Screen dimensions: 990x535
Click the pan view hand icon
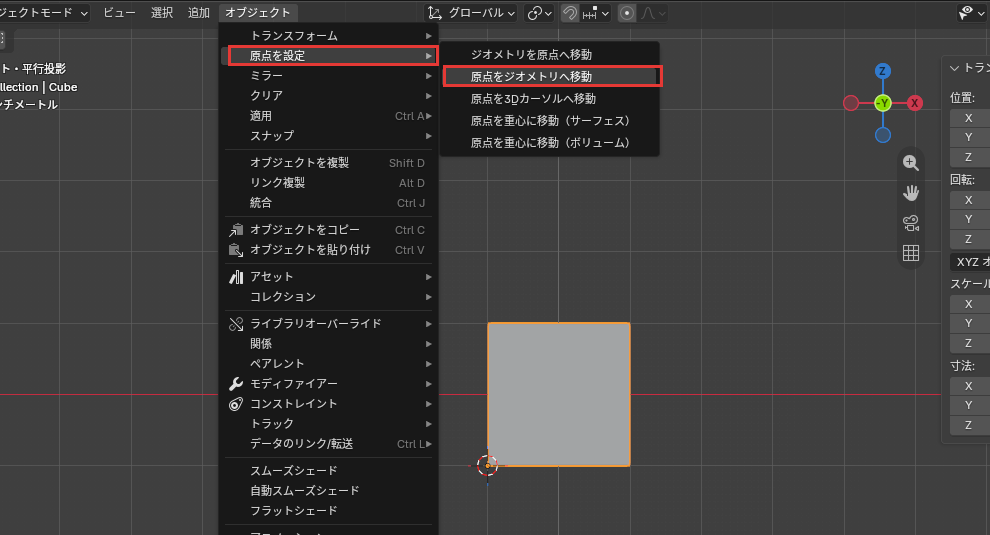910,193
